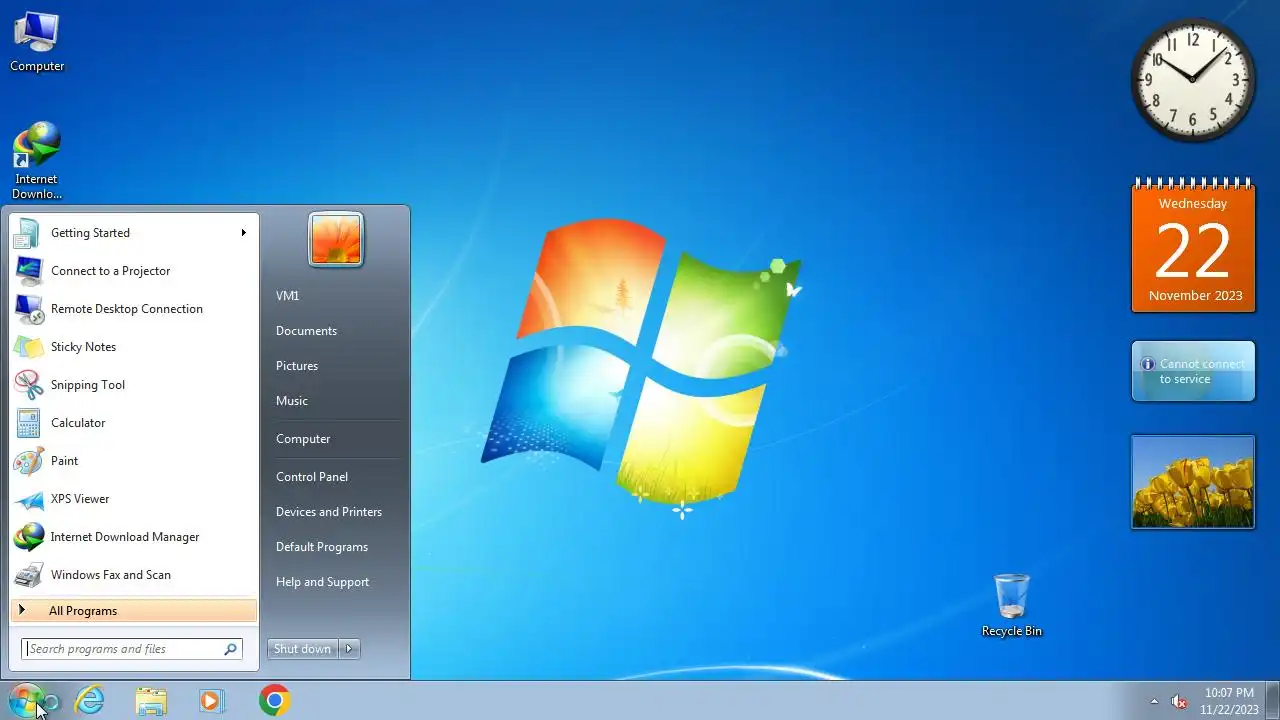Show hidden tray icons arrow

[1154, 701]
